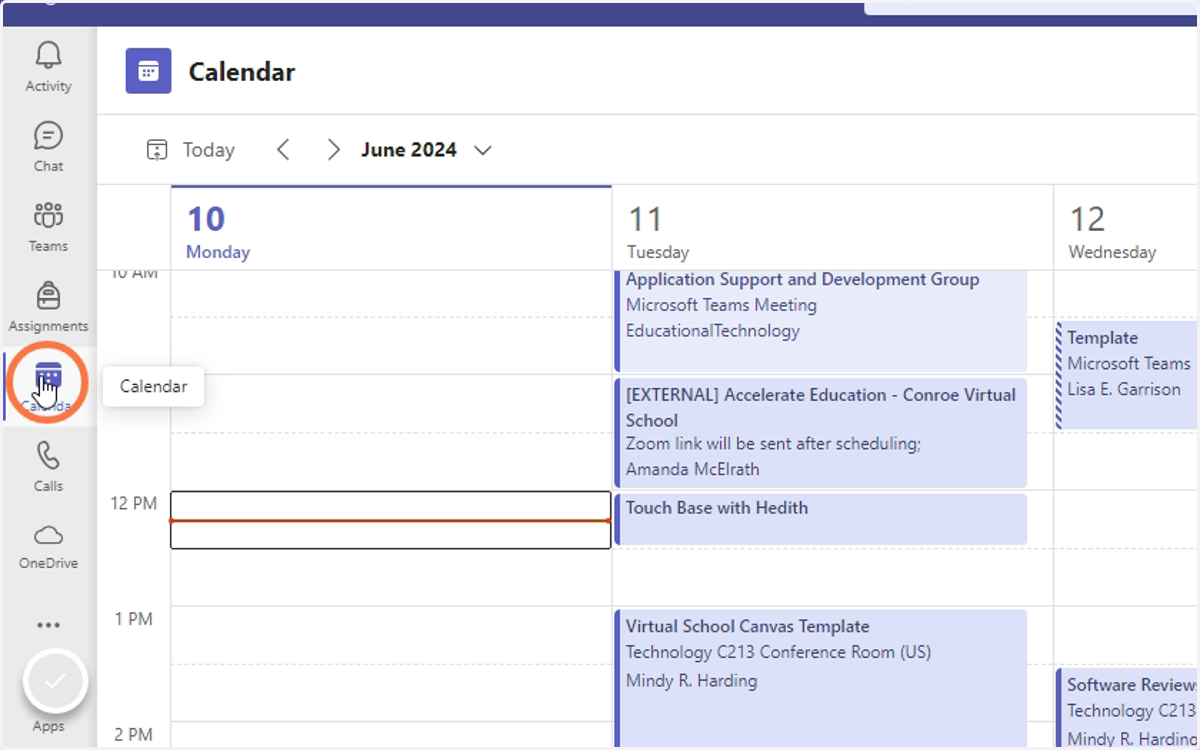Open the Template event on Wednesday

(x=1127, y=375)
